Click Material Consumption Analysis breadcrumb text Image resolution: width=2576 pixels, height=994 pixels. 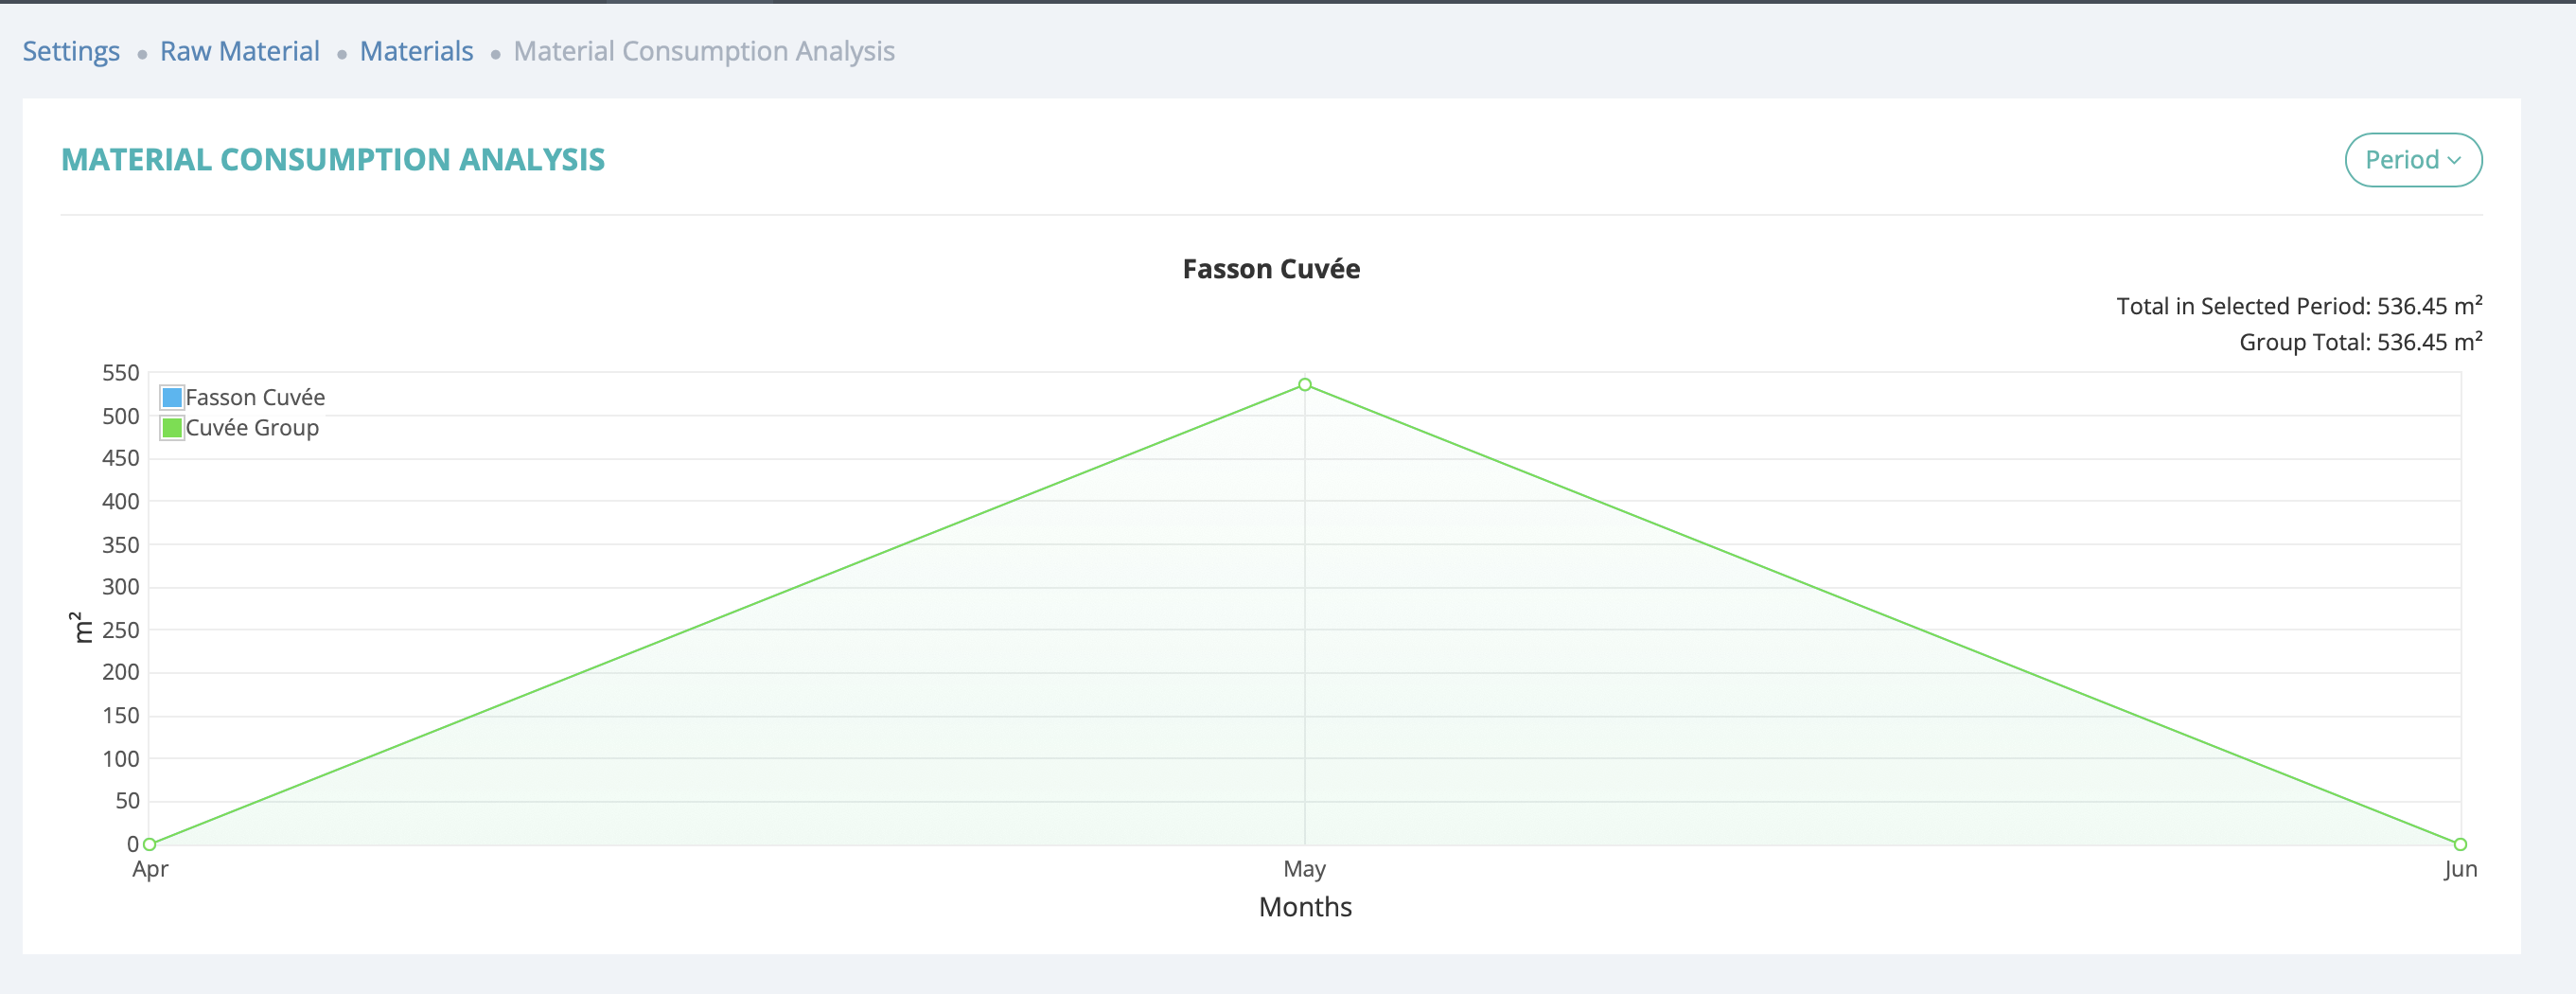tap(704, 52)
